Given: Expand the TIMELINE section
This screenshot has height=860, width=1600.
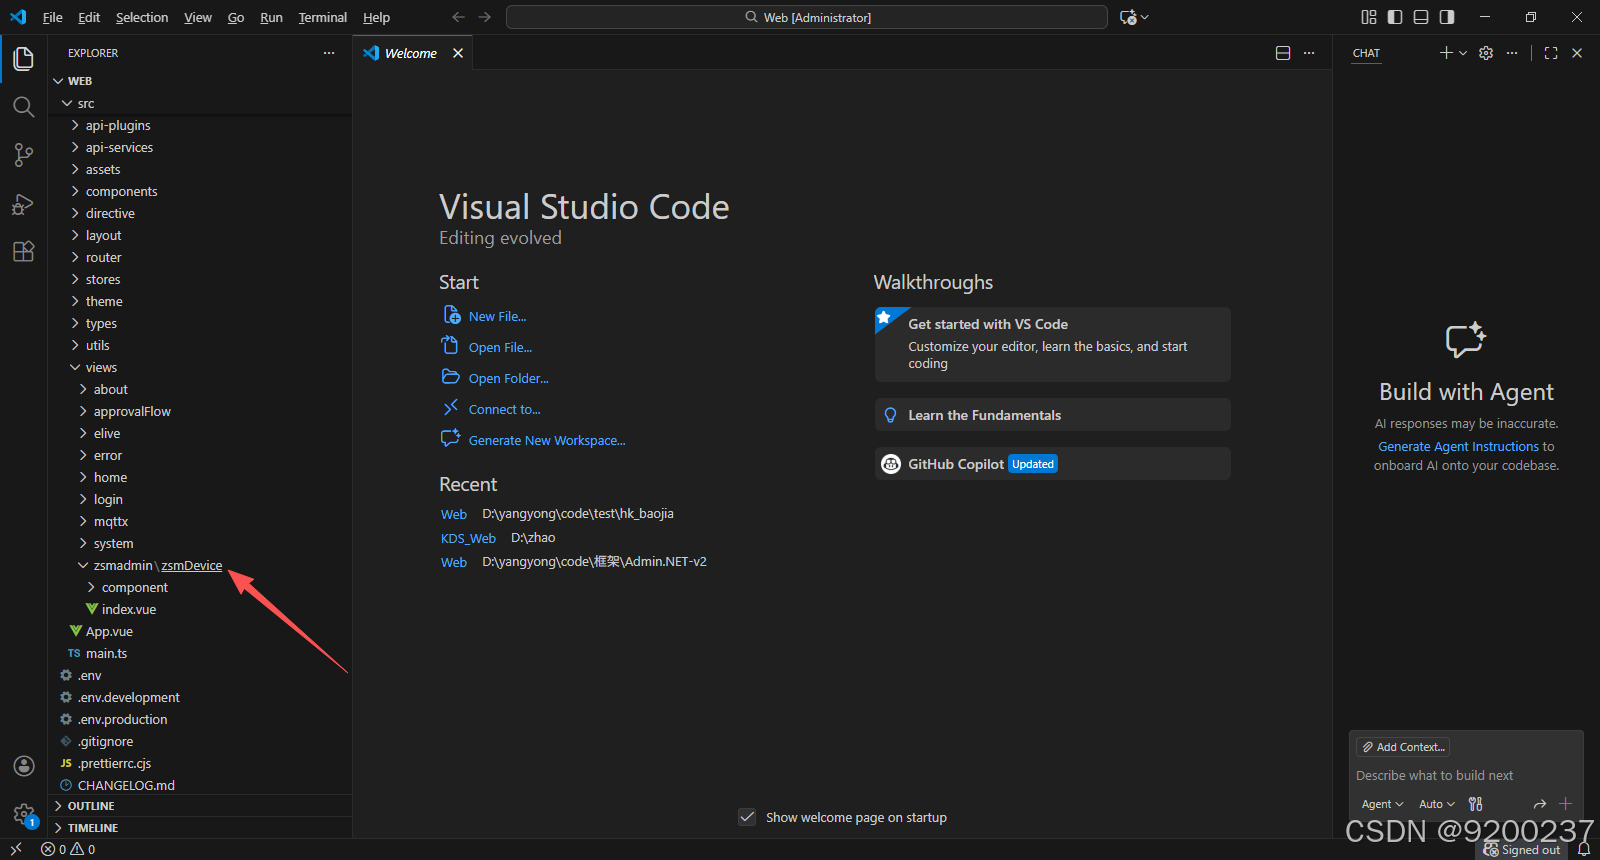Looking at the screenshot, I should (200, 828).
